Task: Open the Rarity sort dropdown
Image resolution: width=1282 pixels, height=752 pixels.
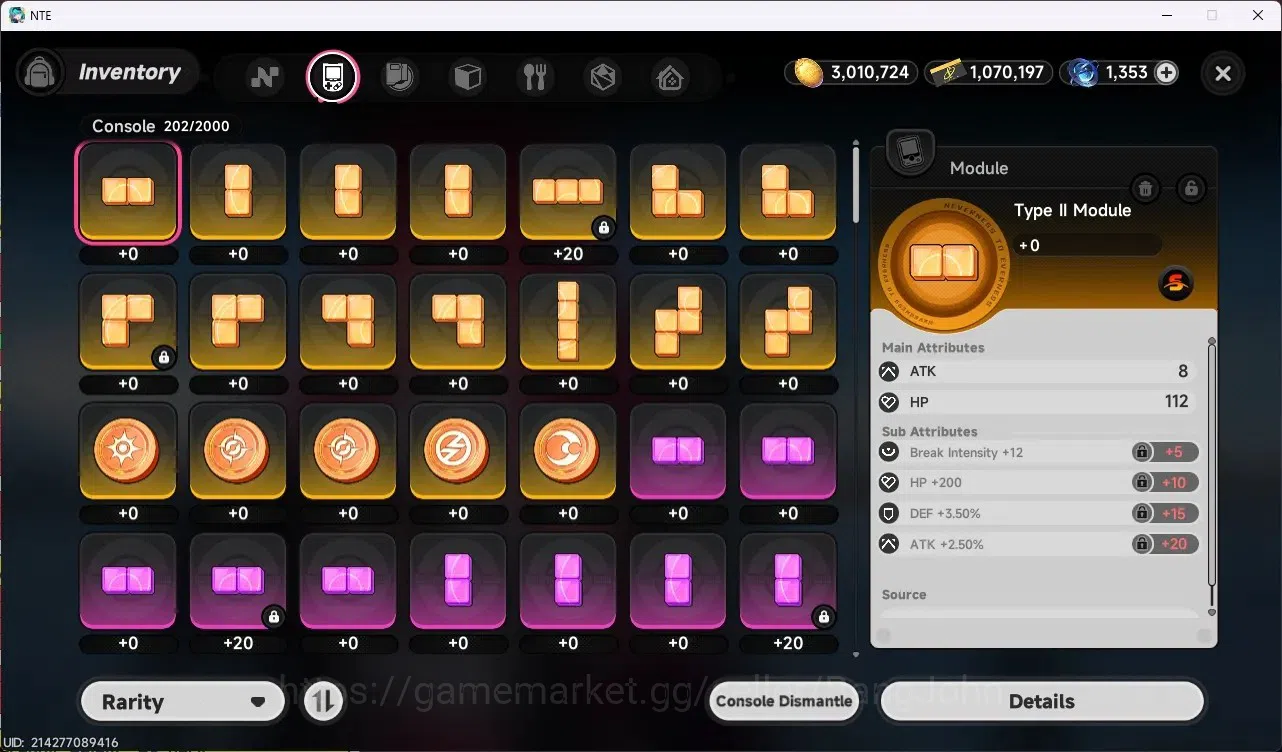Action: [x=181, y=702]
